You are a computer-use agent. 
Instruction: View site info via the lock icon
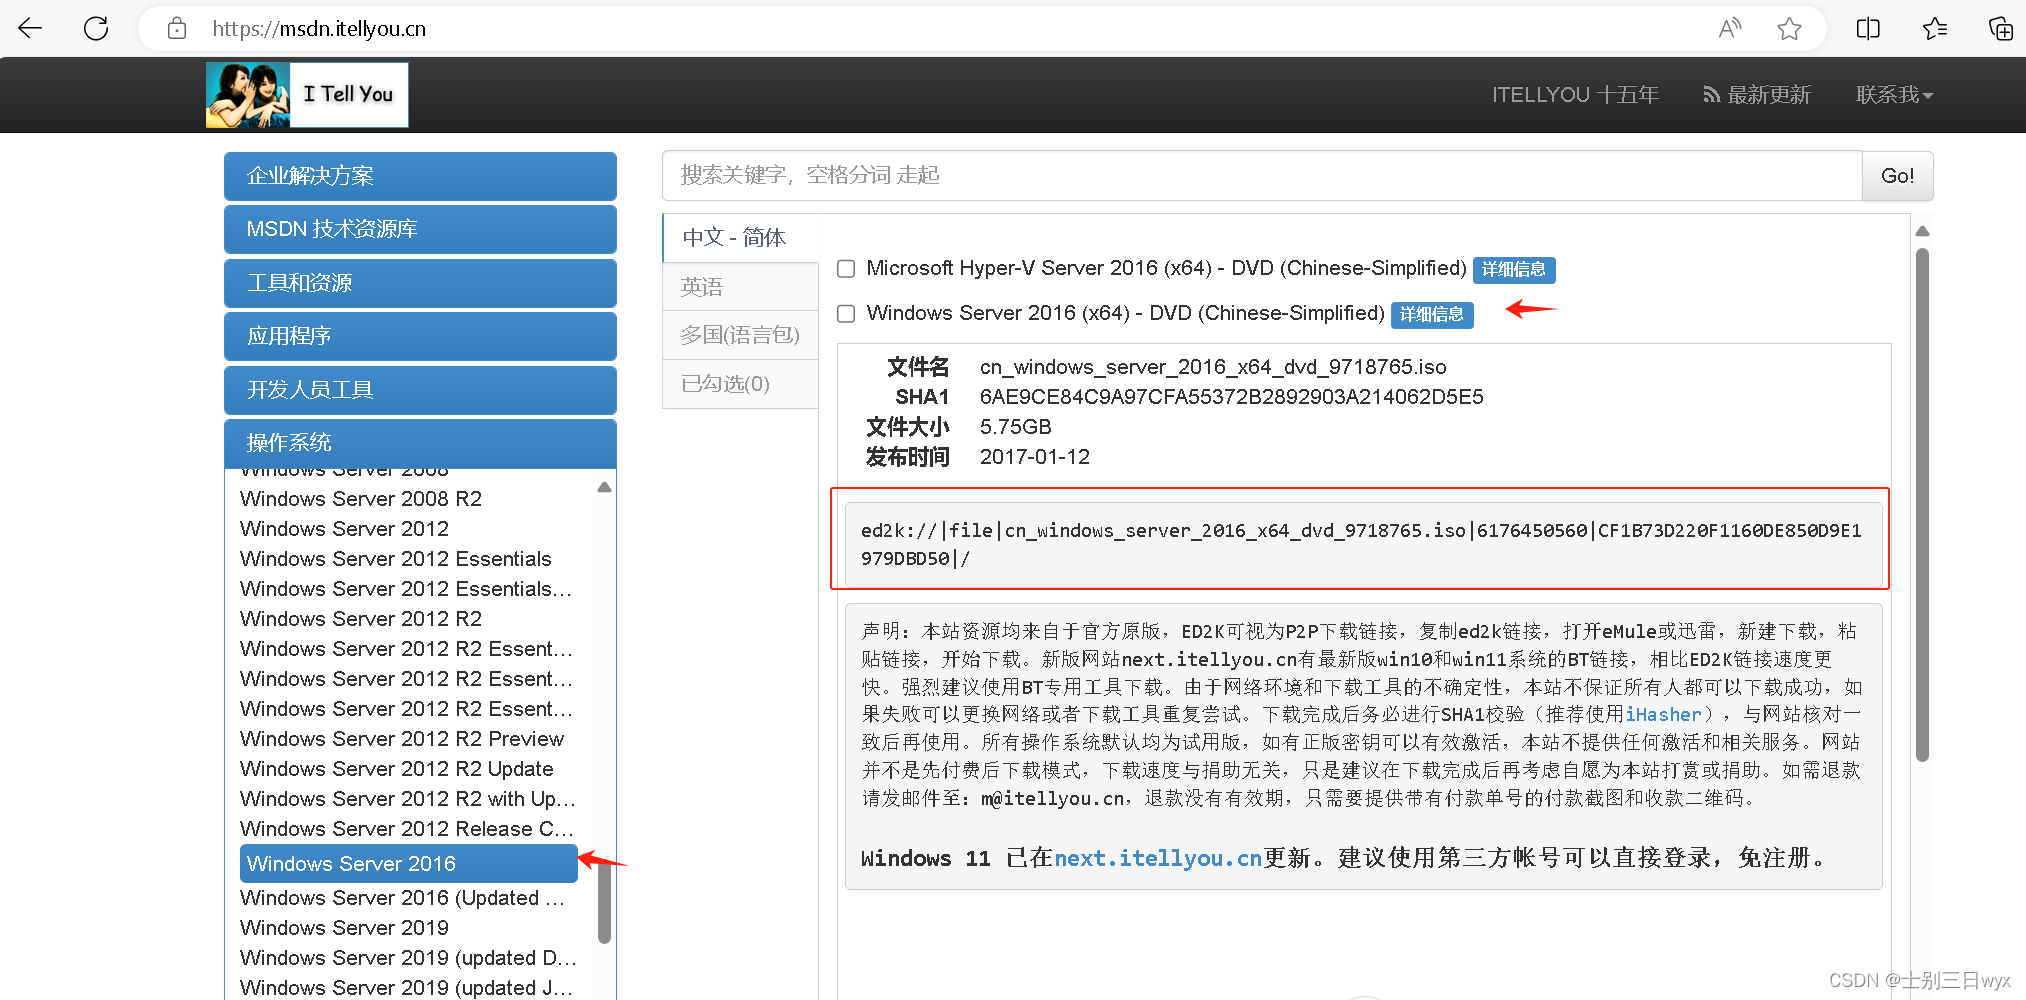[177, 28]
